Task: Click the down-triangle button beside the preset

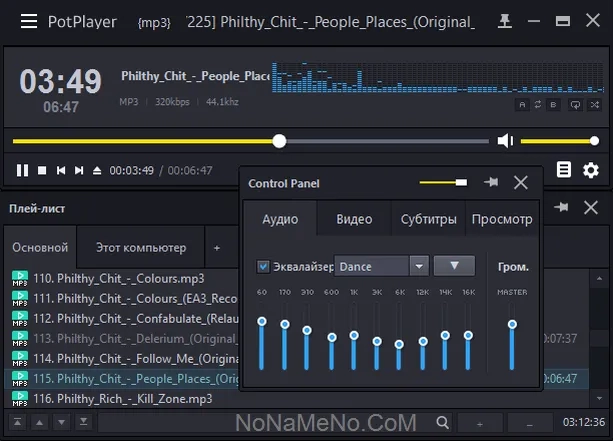Action: click(454, 265)
